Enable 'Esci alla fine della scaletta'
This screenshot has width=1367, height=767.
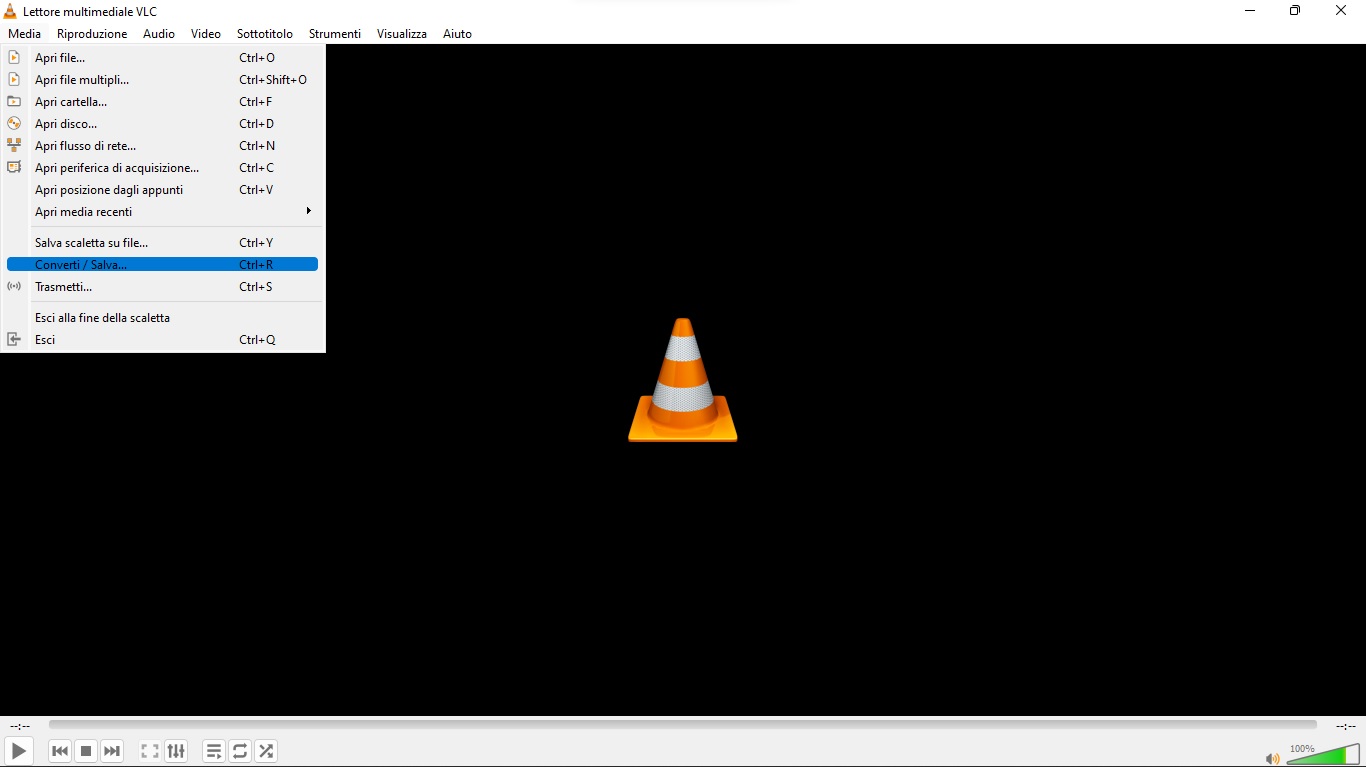(103, 317)
